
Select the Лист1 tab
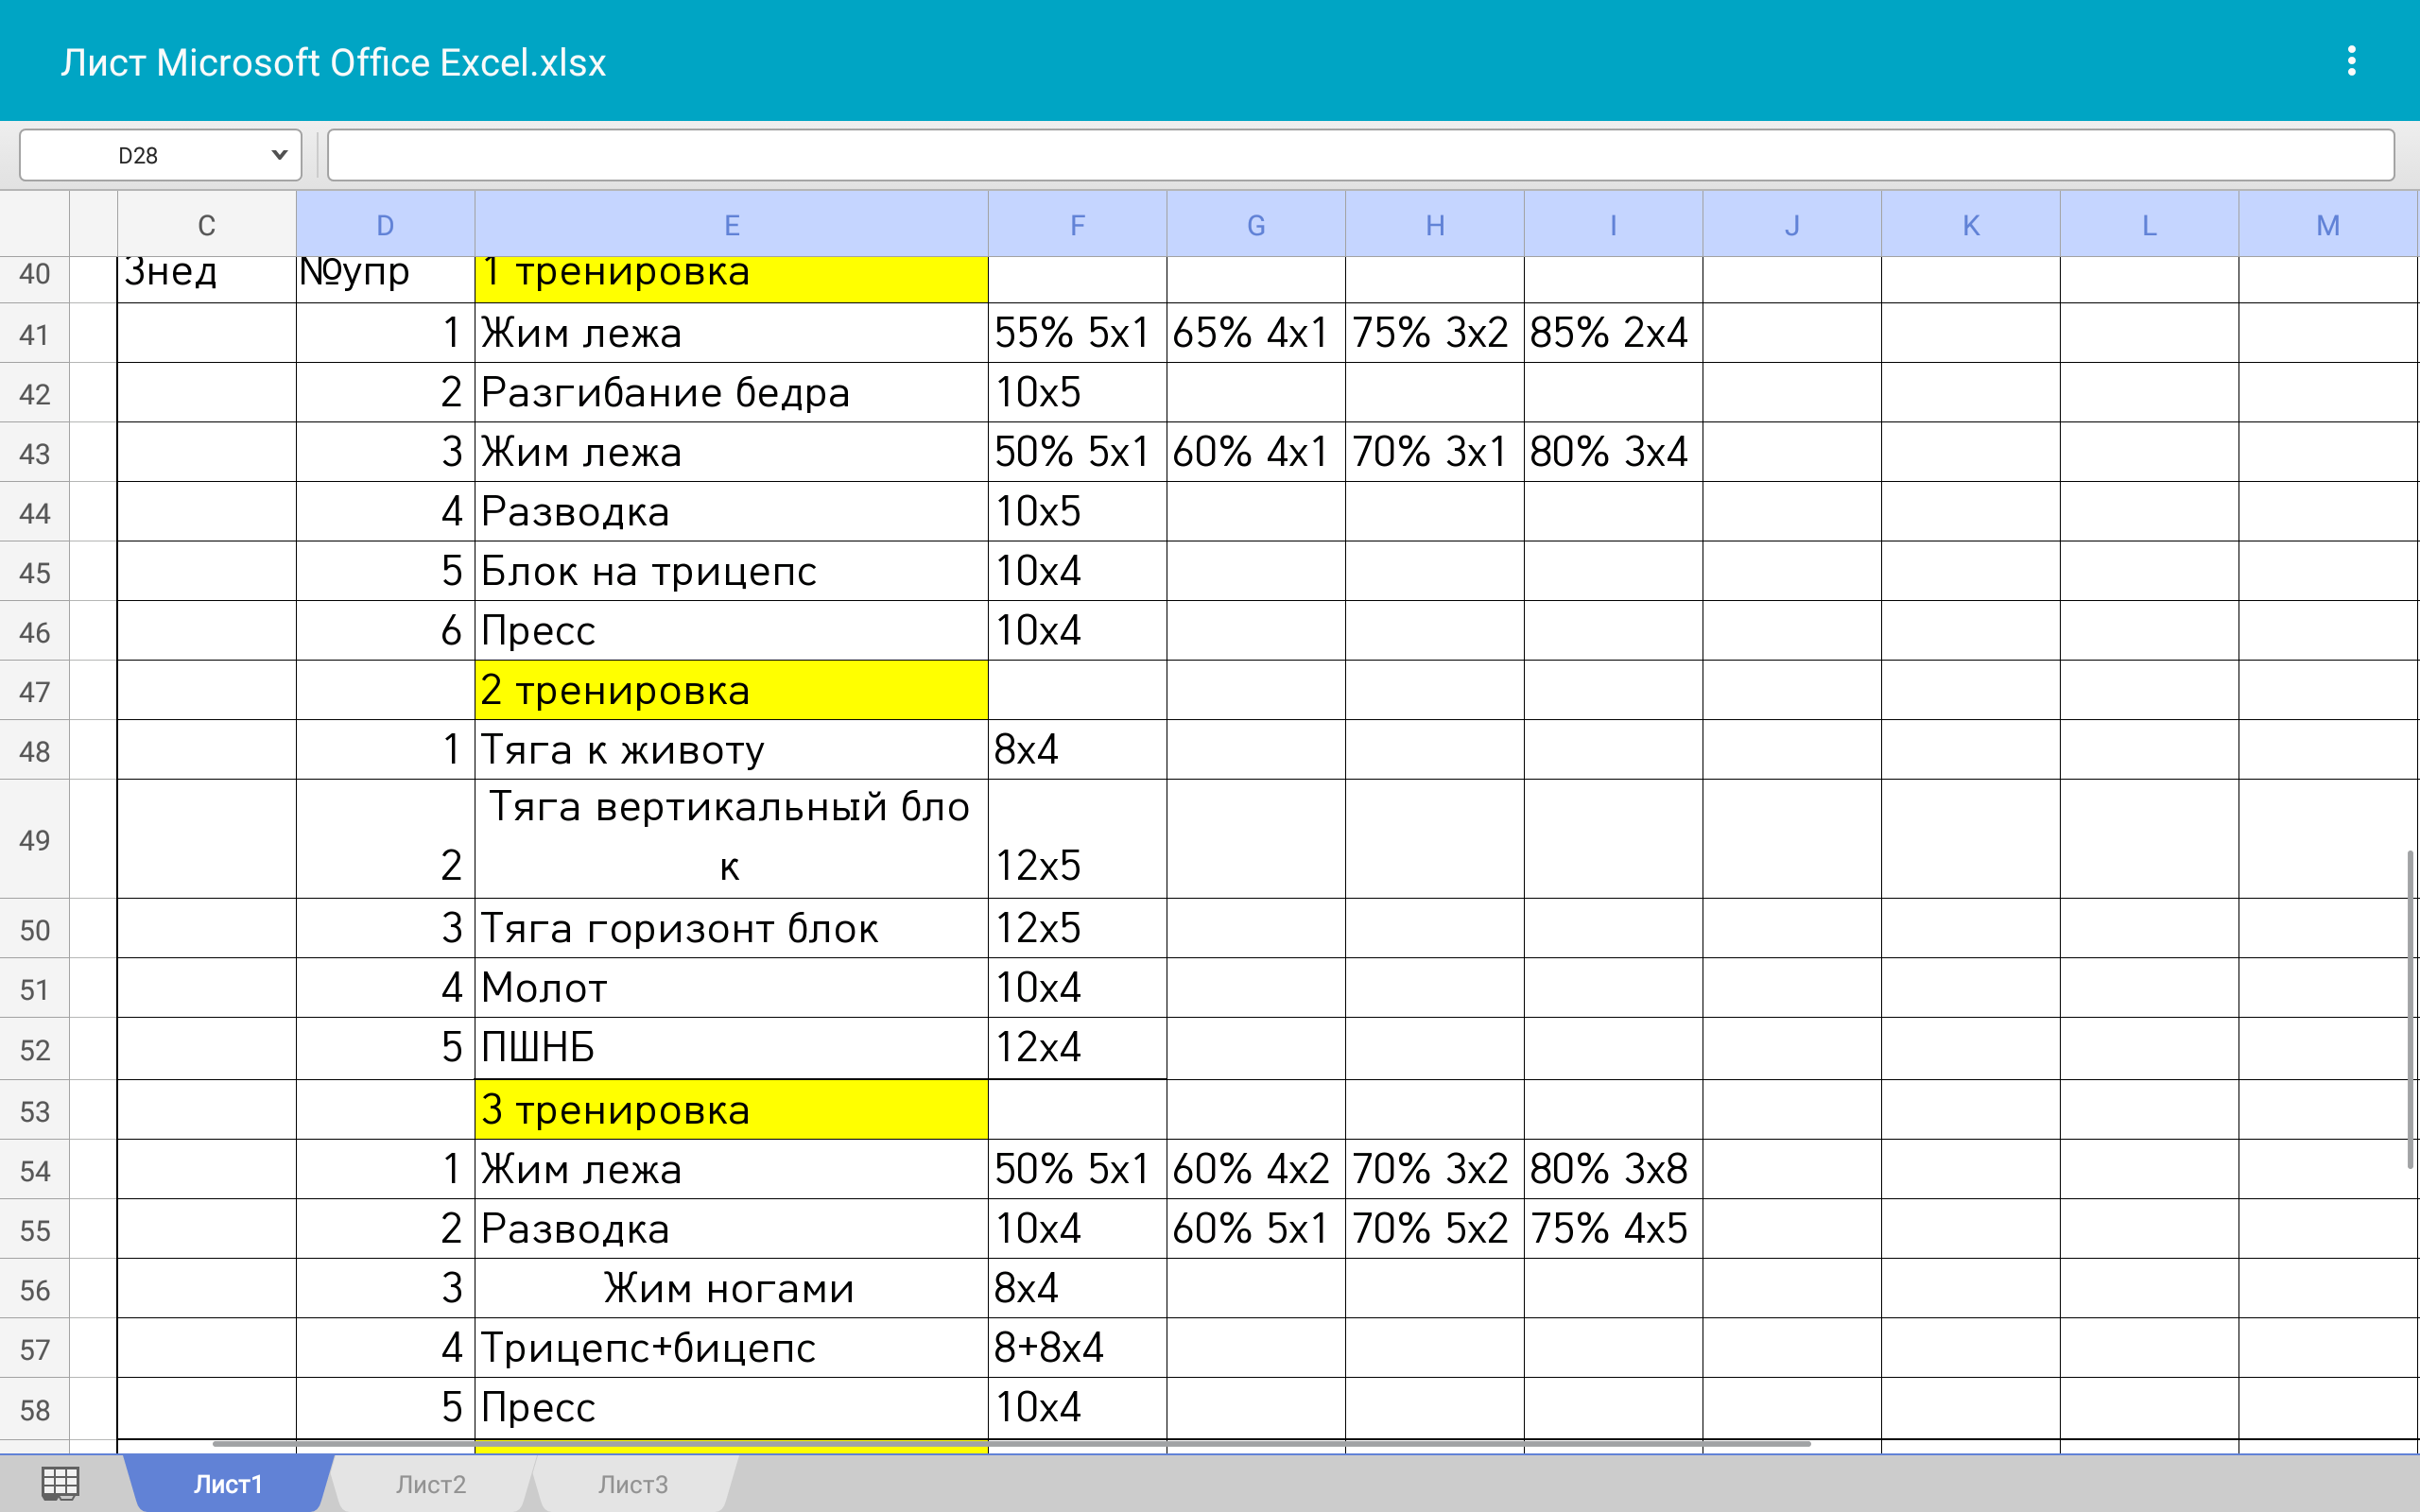click(228, 1484)
